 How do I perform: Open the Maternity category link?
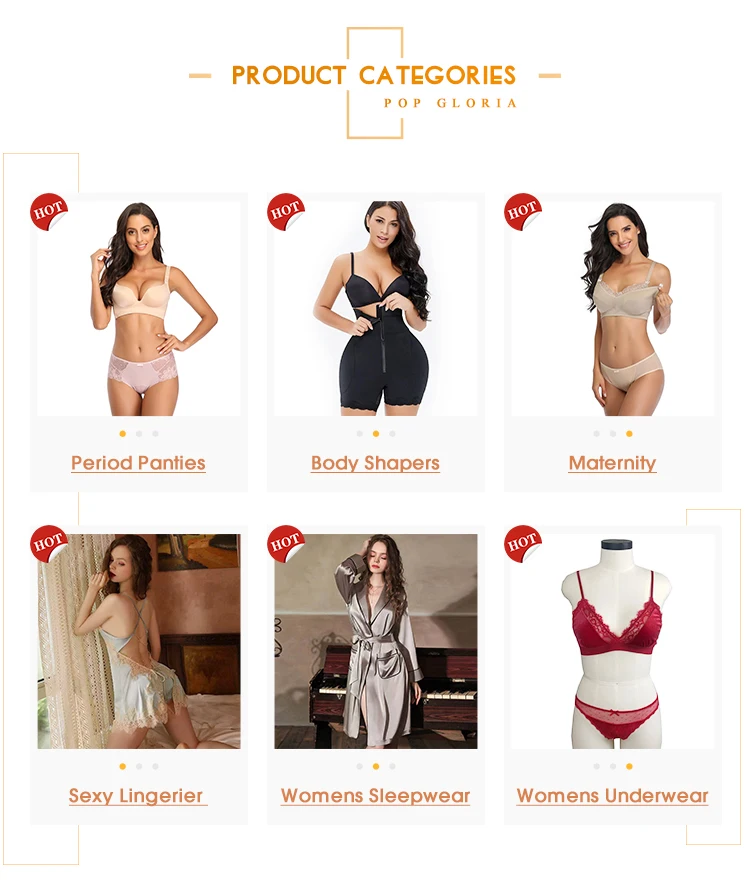point(613,463)
